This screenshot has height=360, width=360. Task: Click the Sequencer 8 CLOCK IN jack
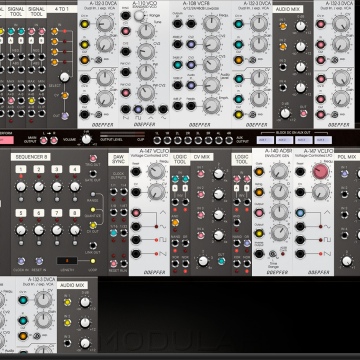[21, 261]
